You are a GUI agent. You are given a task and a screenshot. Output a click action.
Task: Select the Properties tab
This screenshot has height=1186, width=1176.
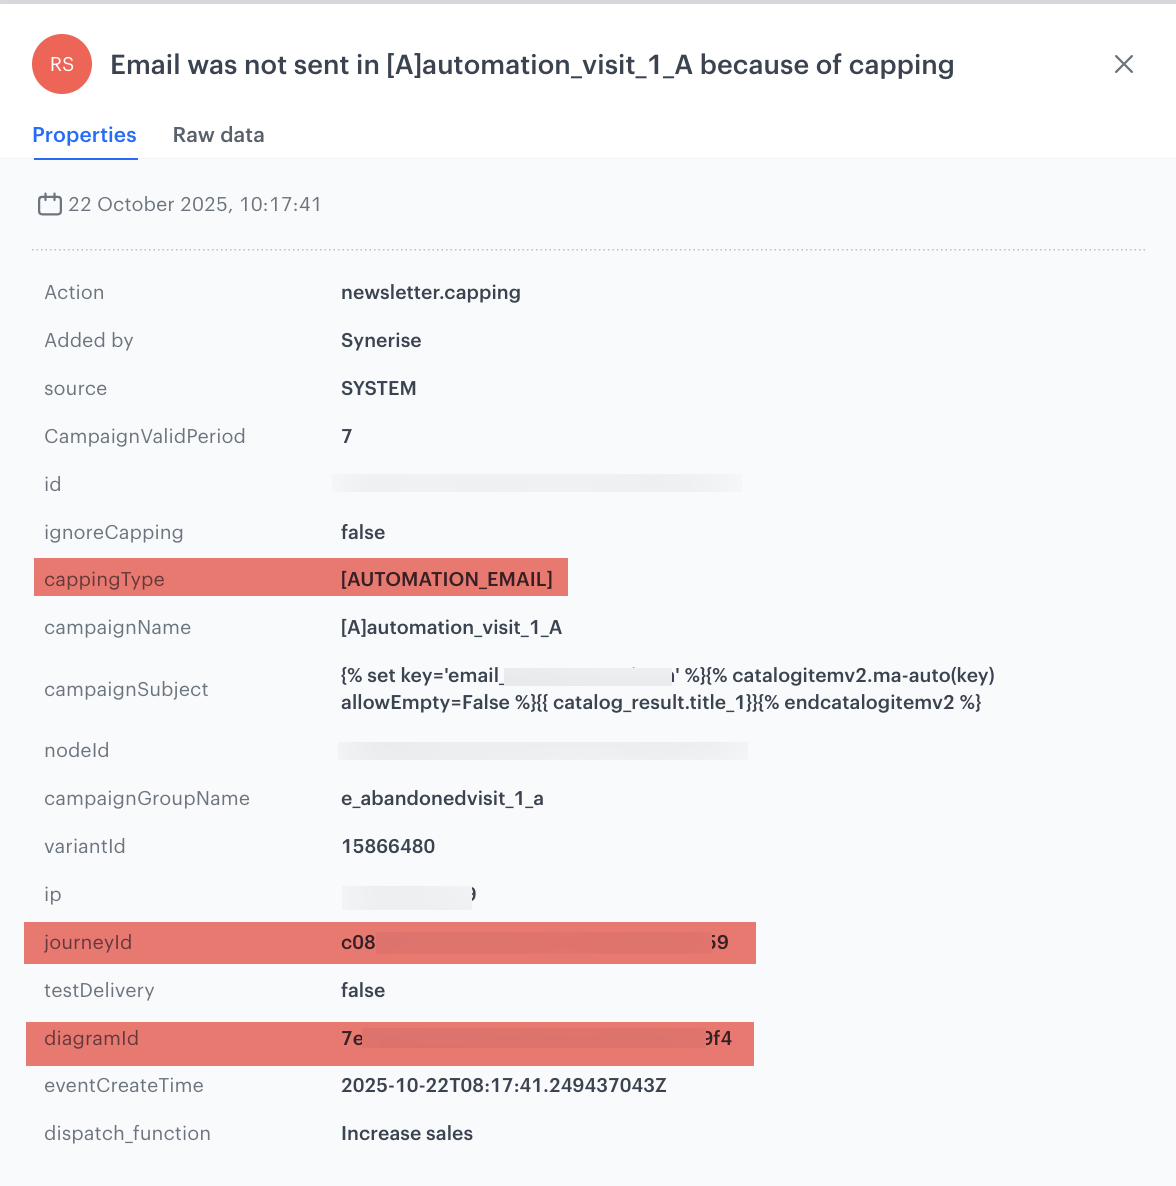tap(85, 135)
